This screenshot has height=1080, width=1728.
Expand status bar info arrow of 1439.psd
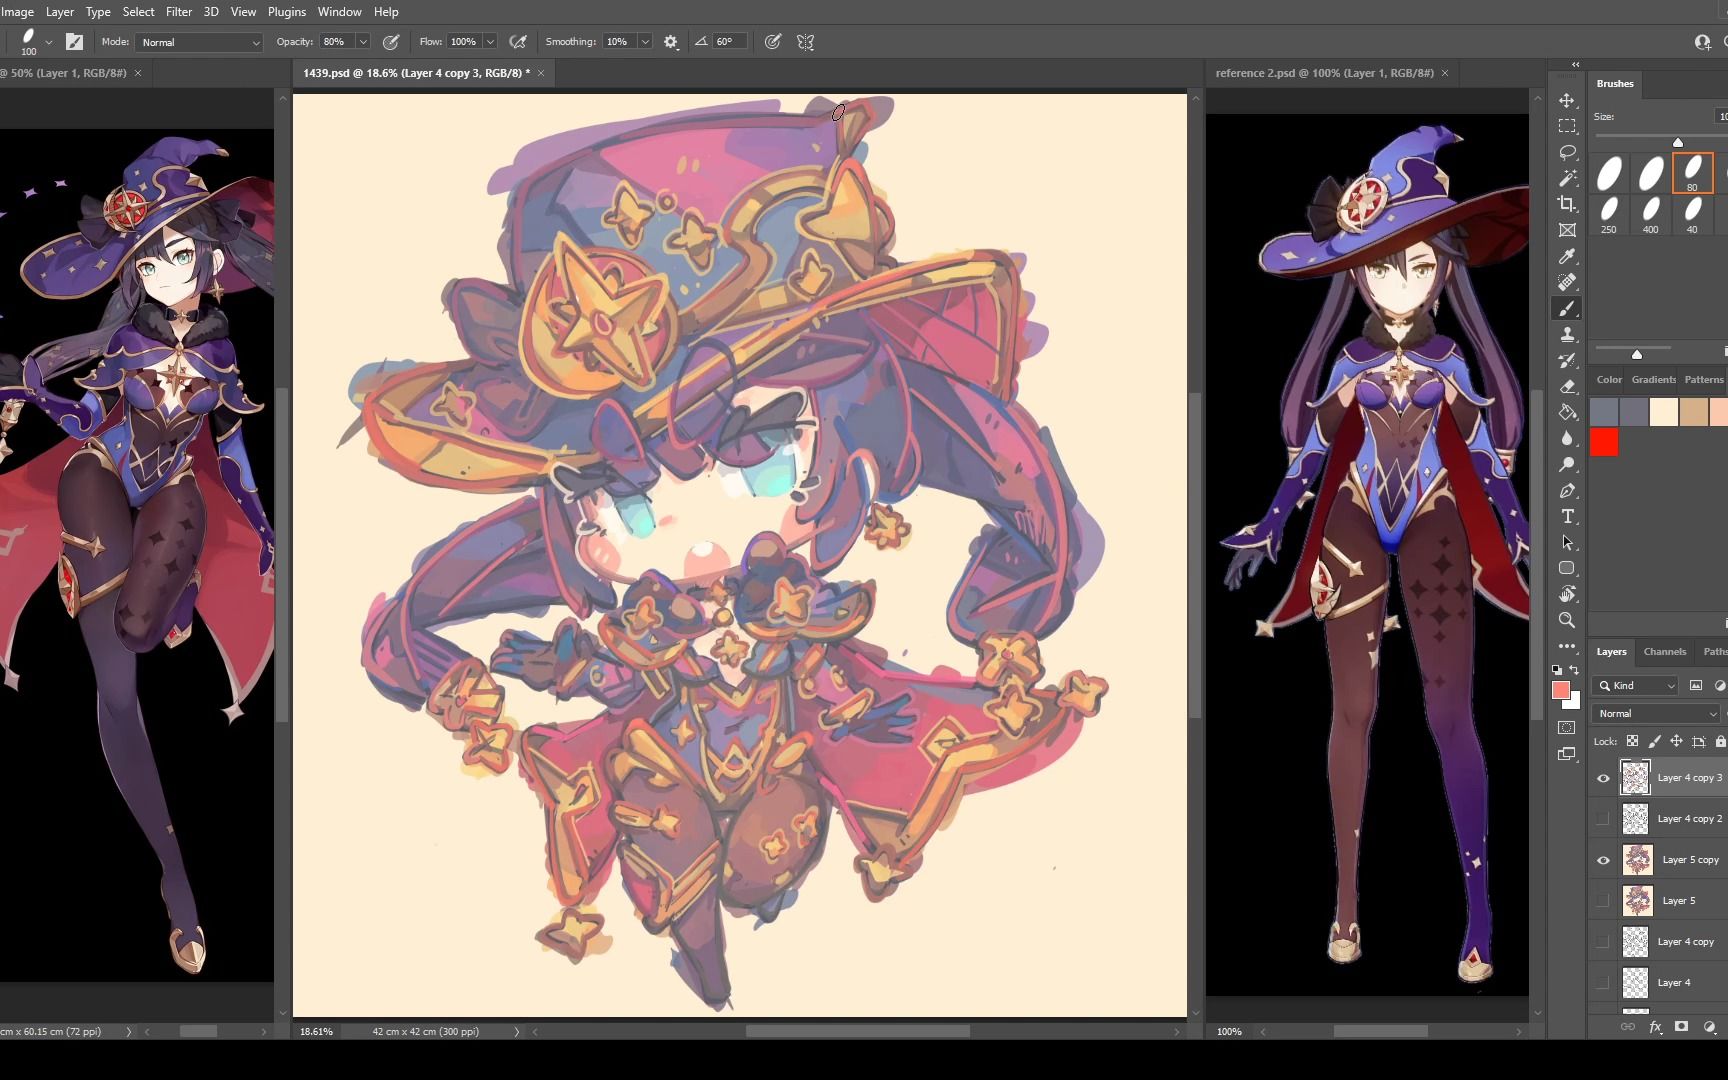pos(517,1031)
